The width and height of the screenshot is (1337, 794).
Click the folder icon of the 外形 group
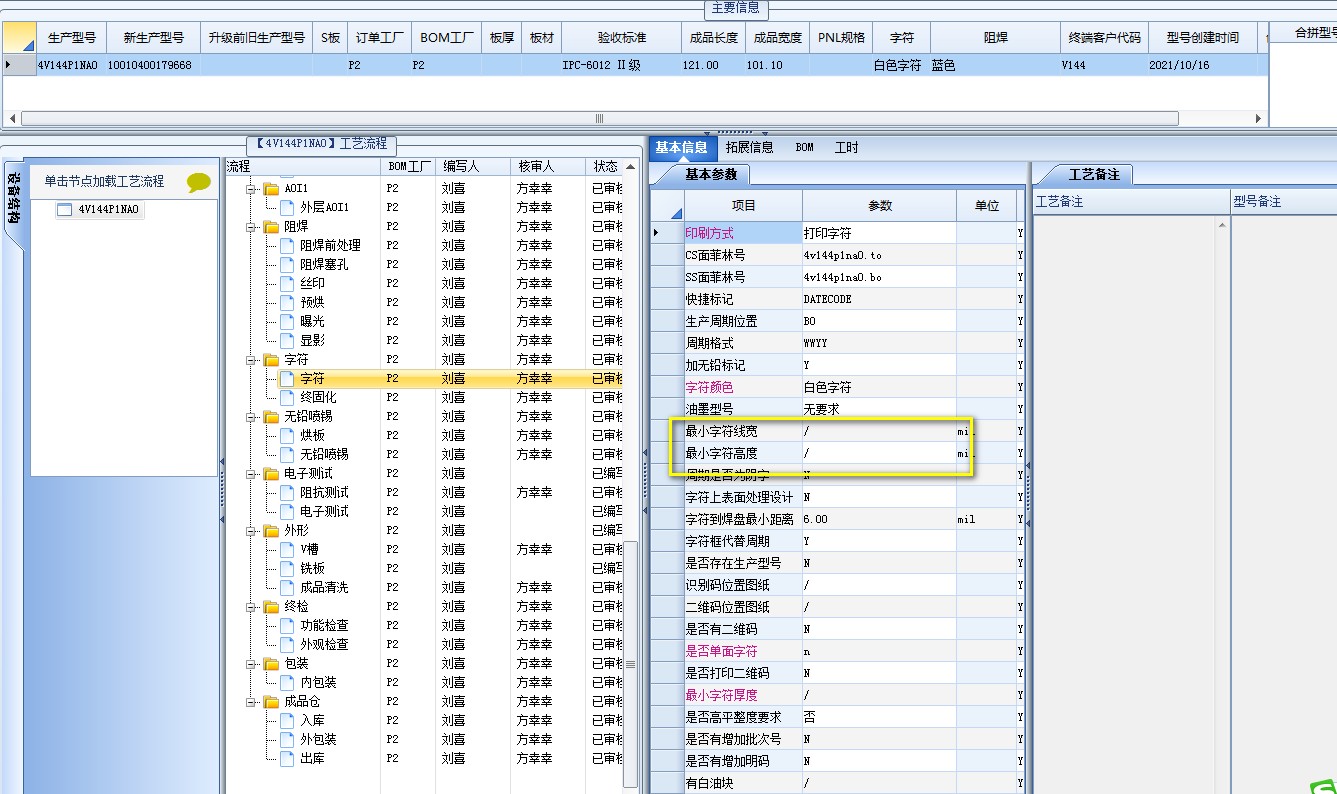click(x=271, y=531)
